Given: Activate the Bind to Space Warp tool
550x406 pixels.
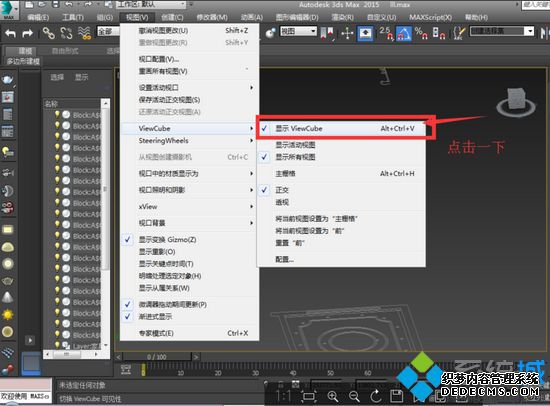Looking at the screenshot, I should point(84,33).
